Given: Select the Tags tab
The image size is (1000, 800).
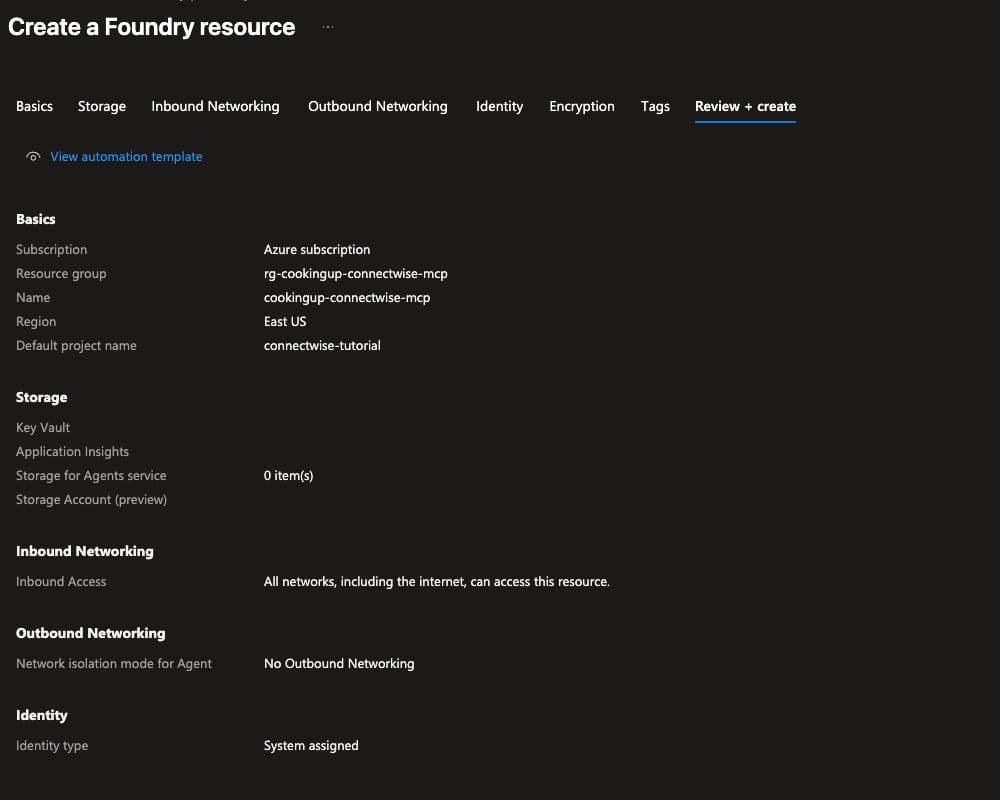Looking at the screenshot, I should [655, 107].
